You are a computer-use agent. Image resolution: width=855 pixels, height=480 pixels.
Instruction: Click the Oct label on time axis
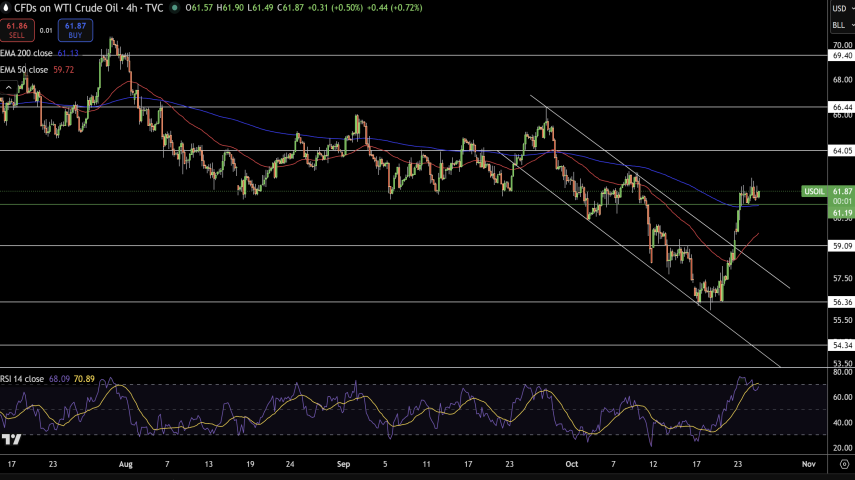point(572,464)
